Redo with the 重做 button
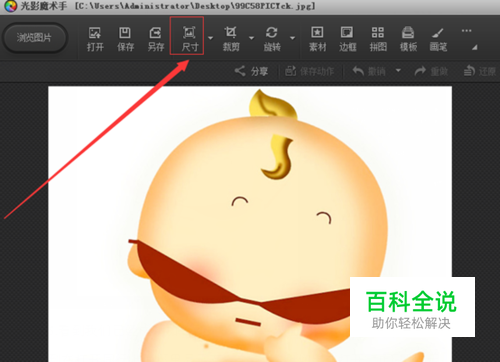Viewport: 500px width, 362px height. pyautogui.click(x=431, y=71)
